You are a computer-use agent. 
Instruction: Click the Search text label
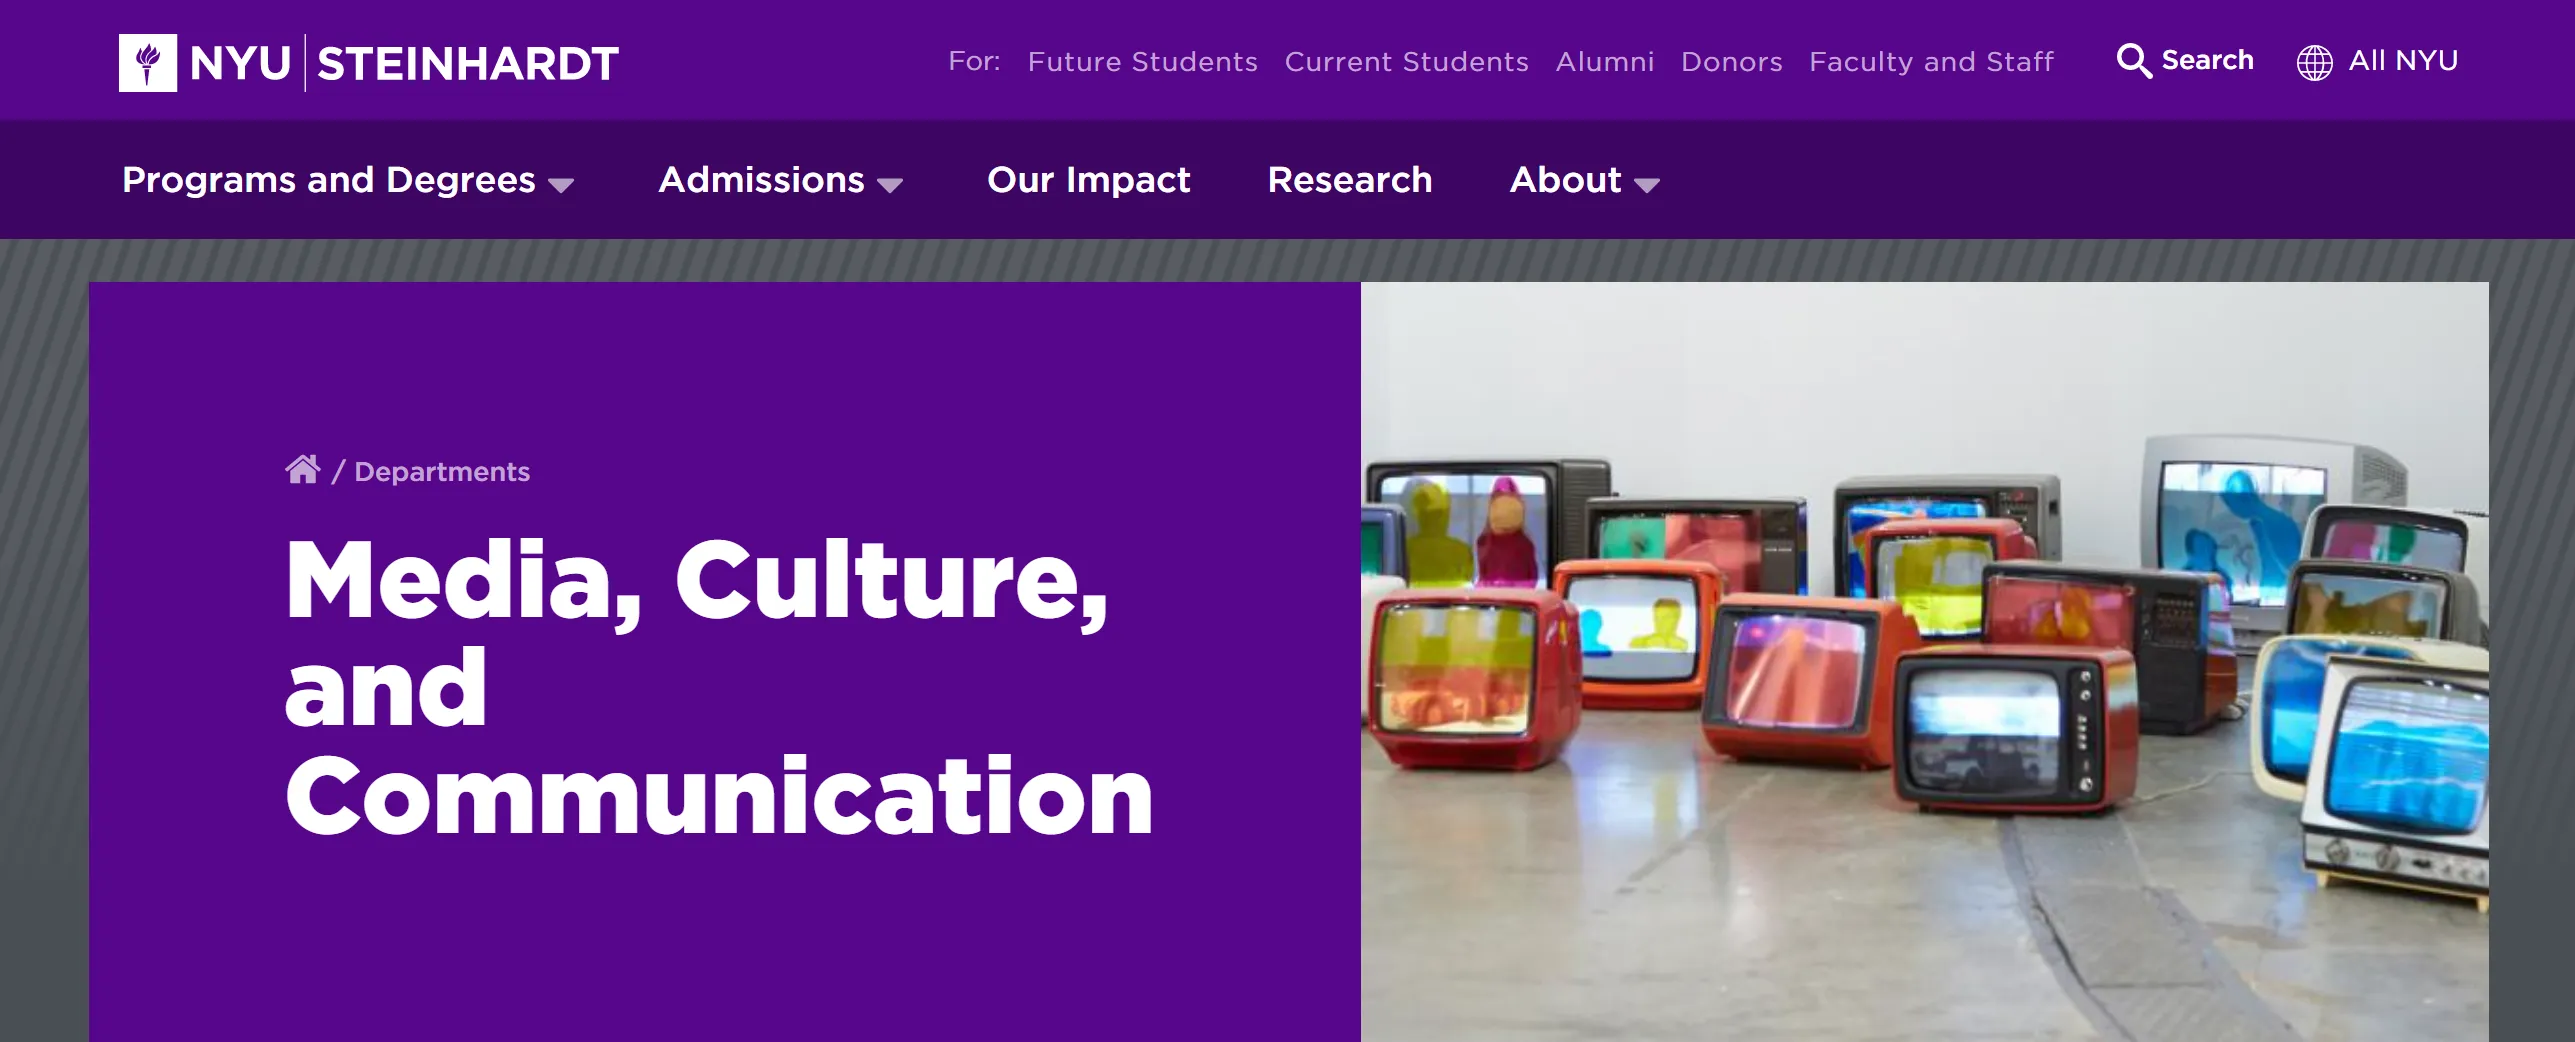2207,61
